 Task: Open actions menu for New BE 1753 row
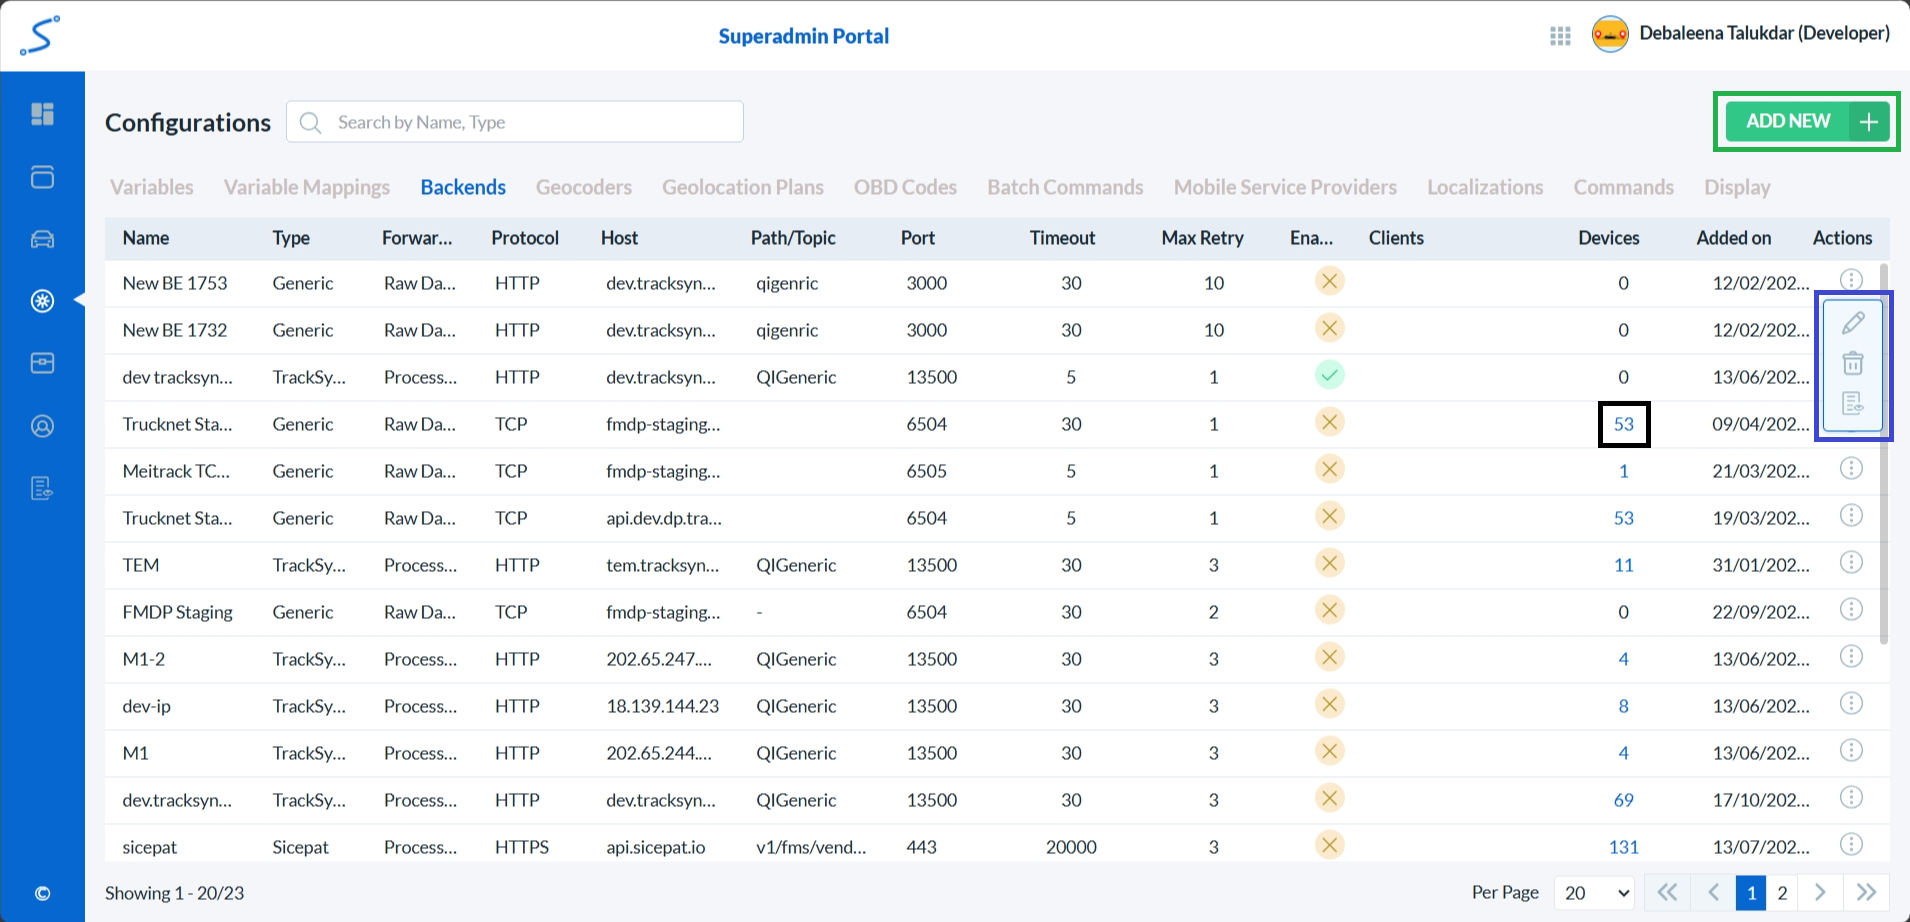pos(1851,280)
